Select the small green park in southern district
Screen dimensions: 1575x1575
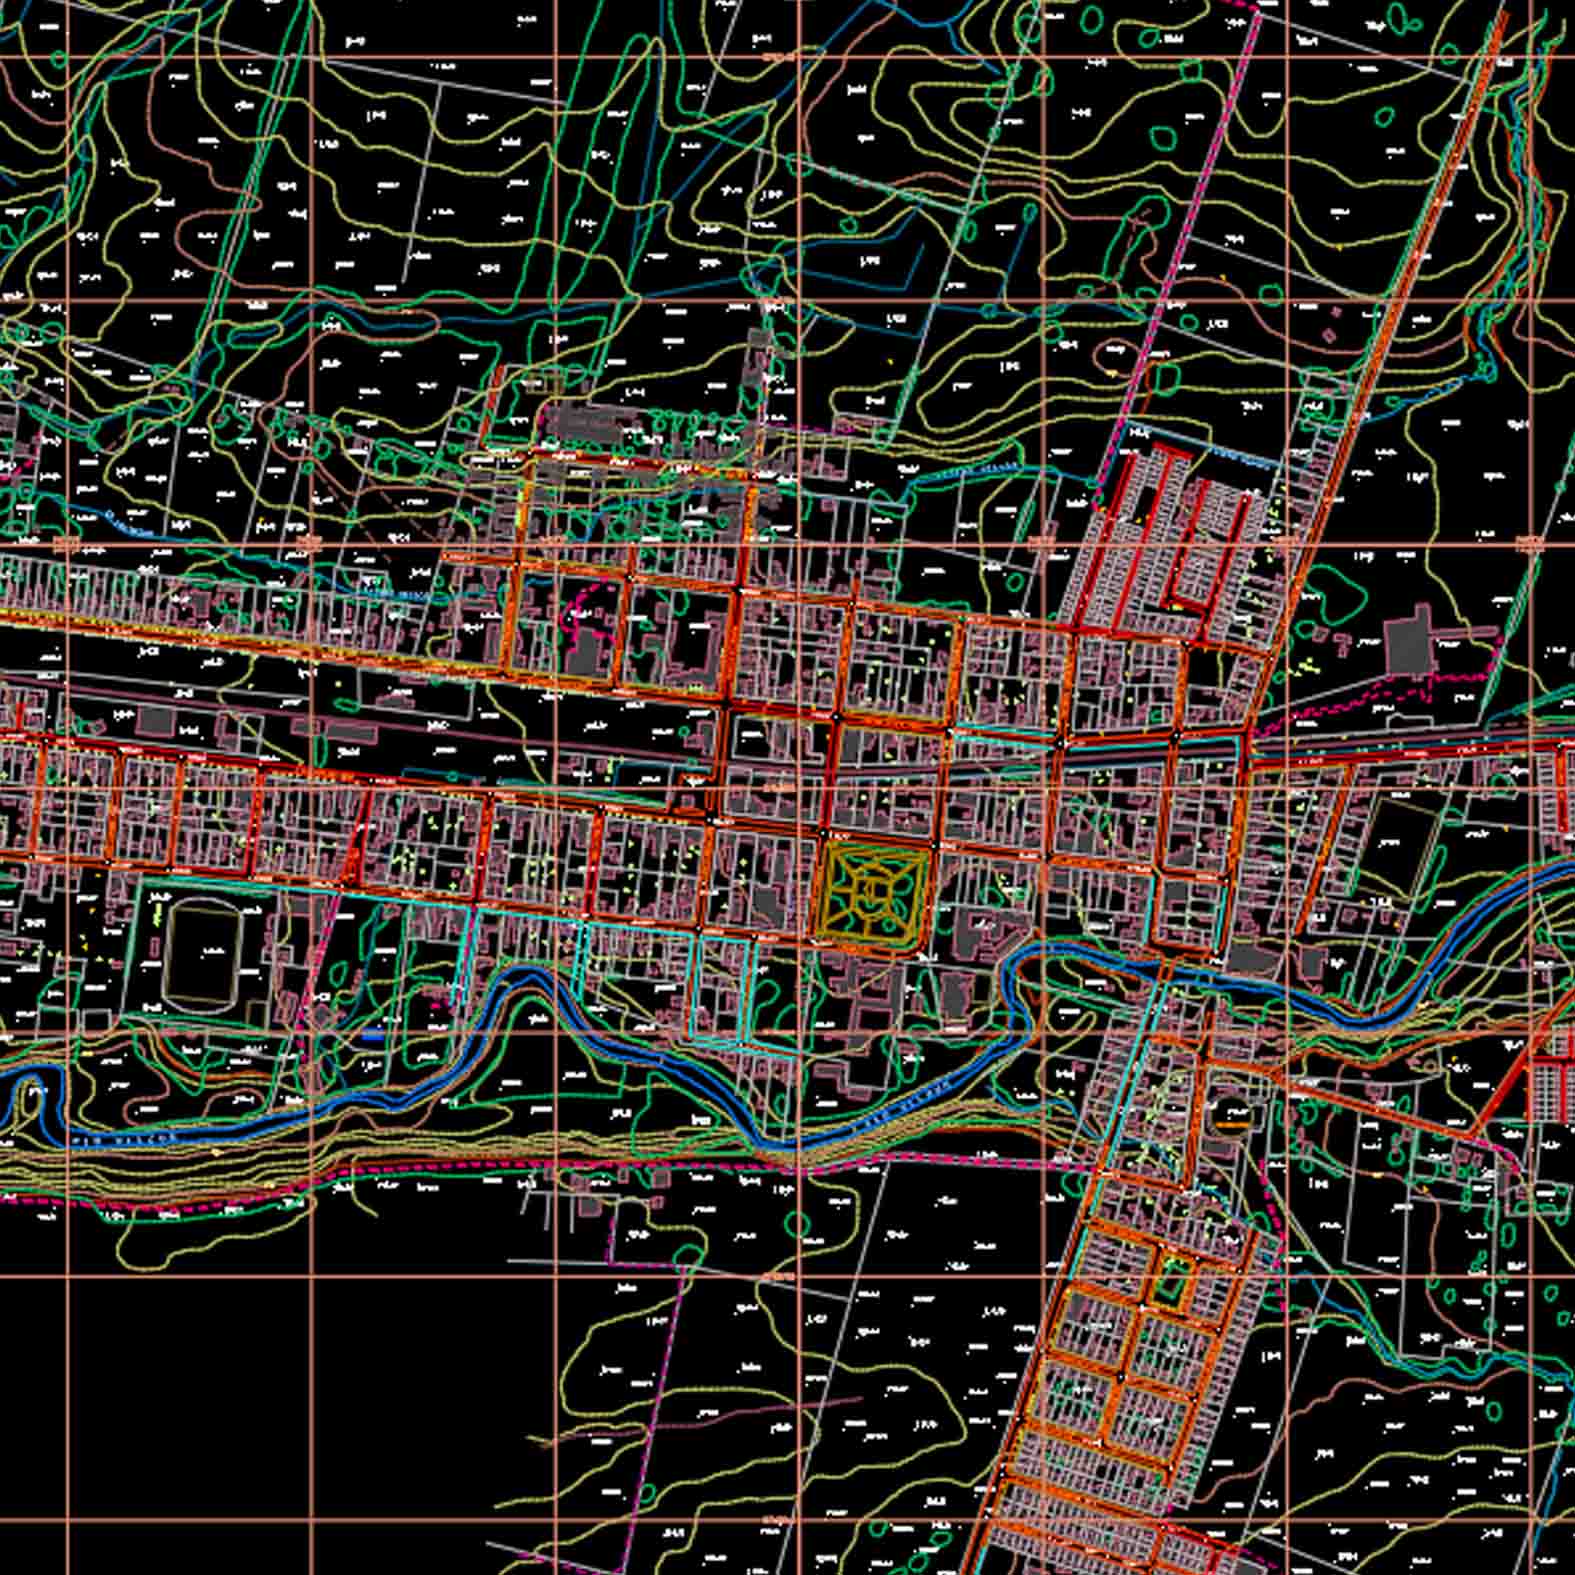pyautogui.click(x=1172, y=1281)
